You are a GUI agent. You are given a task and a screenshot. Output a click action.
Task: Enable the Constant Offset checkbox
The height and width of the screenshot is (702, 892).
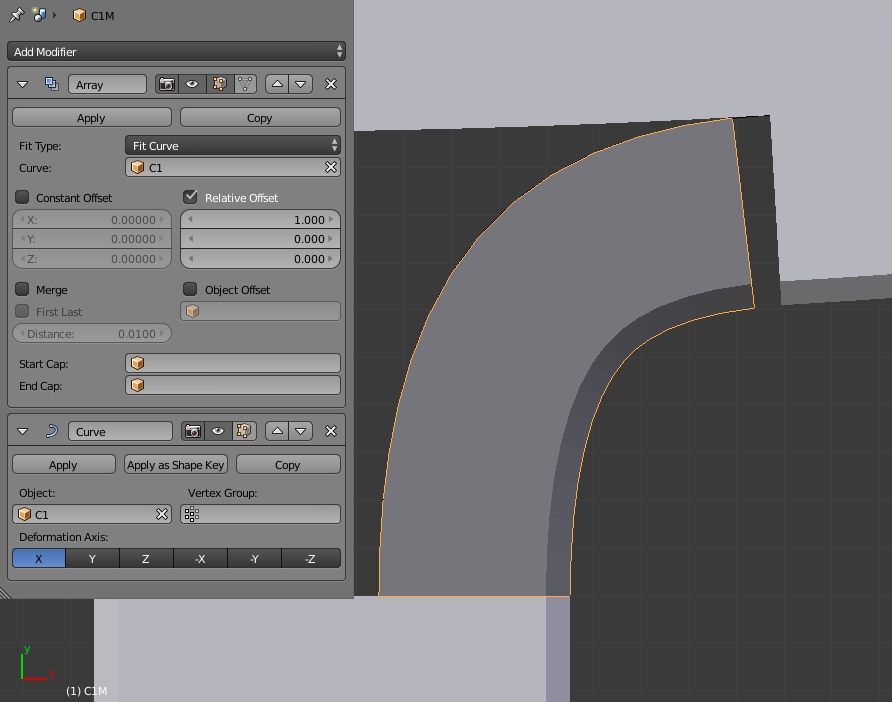[22, 197]
